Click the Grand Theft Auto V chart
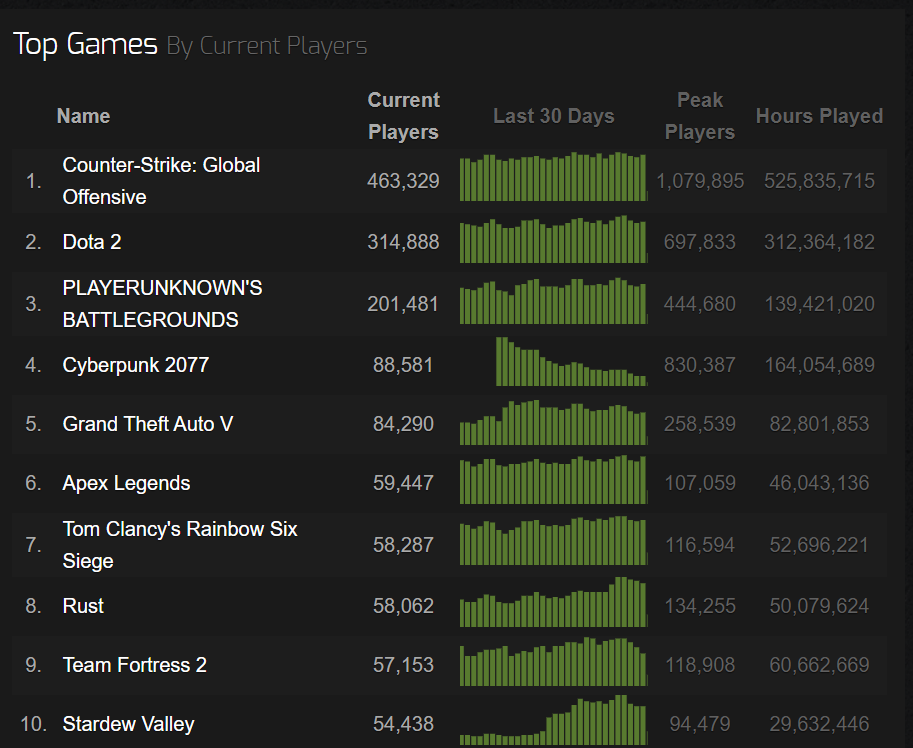This screenshot has height=748, width=913. 553,423
